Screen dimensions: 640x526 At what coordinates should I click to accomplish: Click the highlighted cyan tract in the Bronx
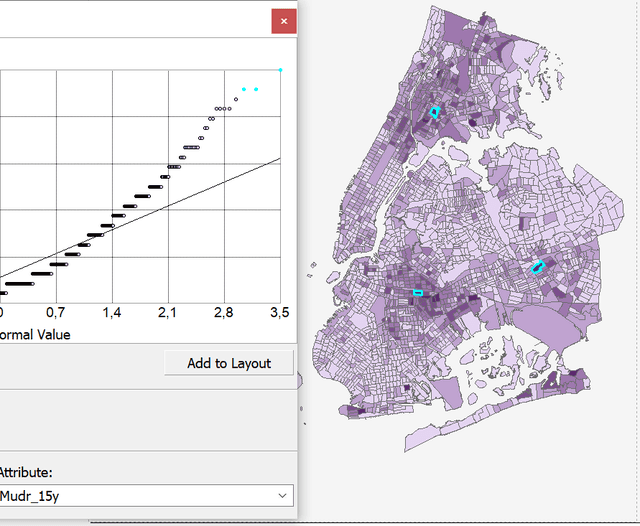pos(435,112)
